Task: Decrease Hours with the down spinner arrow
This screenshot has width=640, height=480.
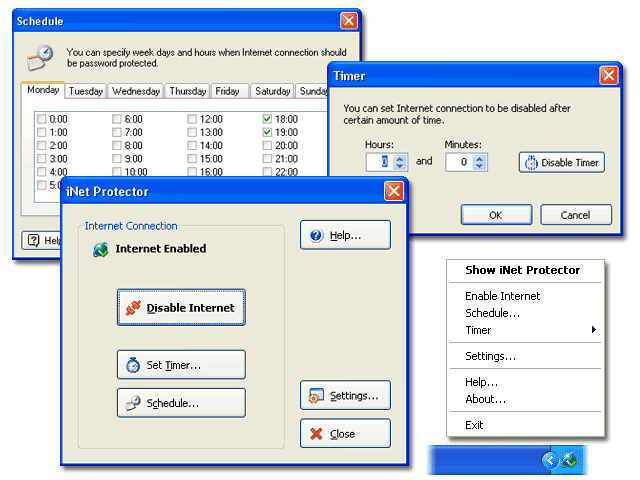Action: pos(400,166)
